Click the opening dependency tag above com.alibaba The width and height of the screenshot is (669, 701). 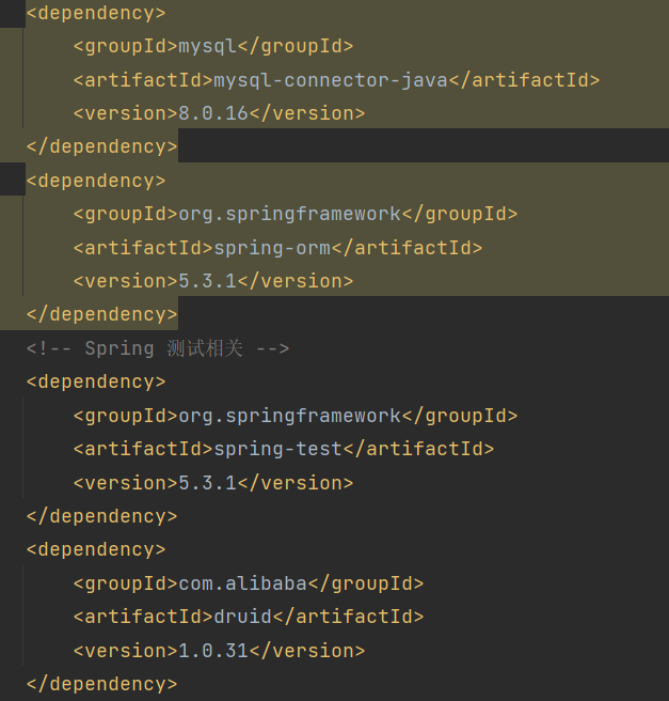(x=96, y=550)
